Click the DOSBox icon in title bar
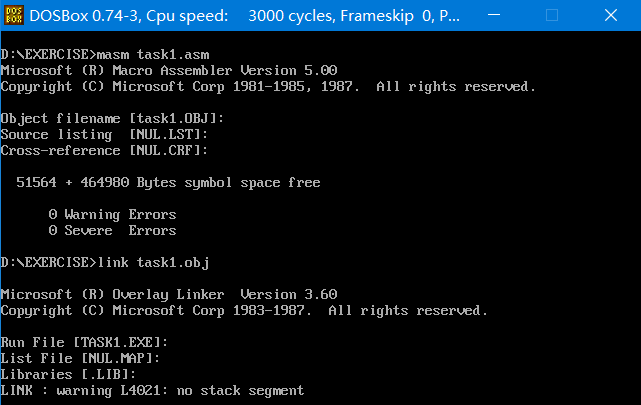Screen dimensions: 641x405 pyautogui.click(x=14, y=16)
